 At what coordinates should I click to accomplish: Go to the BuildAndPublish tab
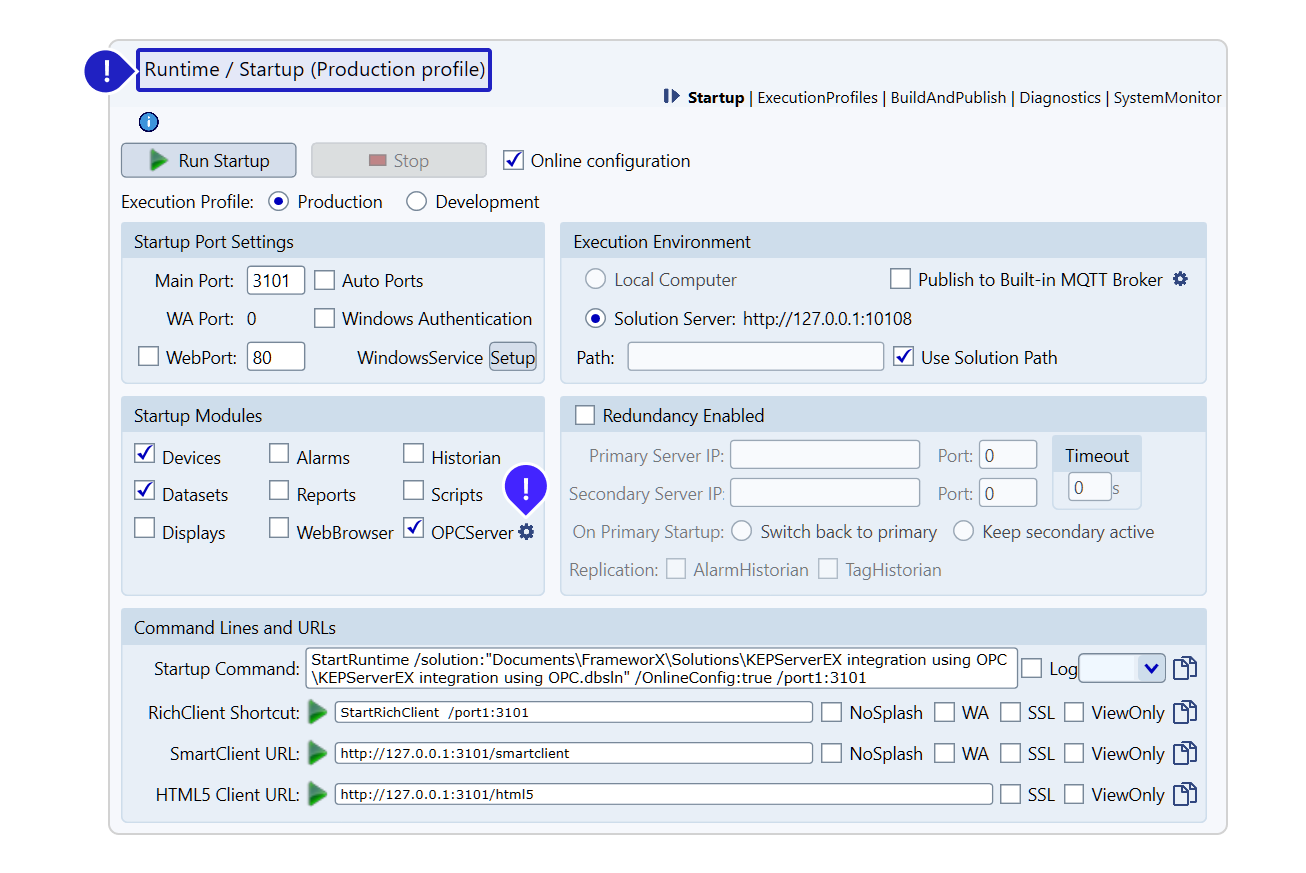pos(949,98)
